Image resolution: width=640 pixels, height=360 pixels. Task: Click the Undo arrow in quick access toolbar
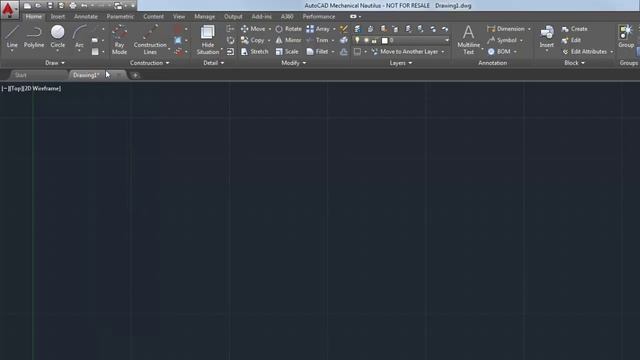pos(84,6)
